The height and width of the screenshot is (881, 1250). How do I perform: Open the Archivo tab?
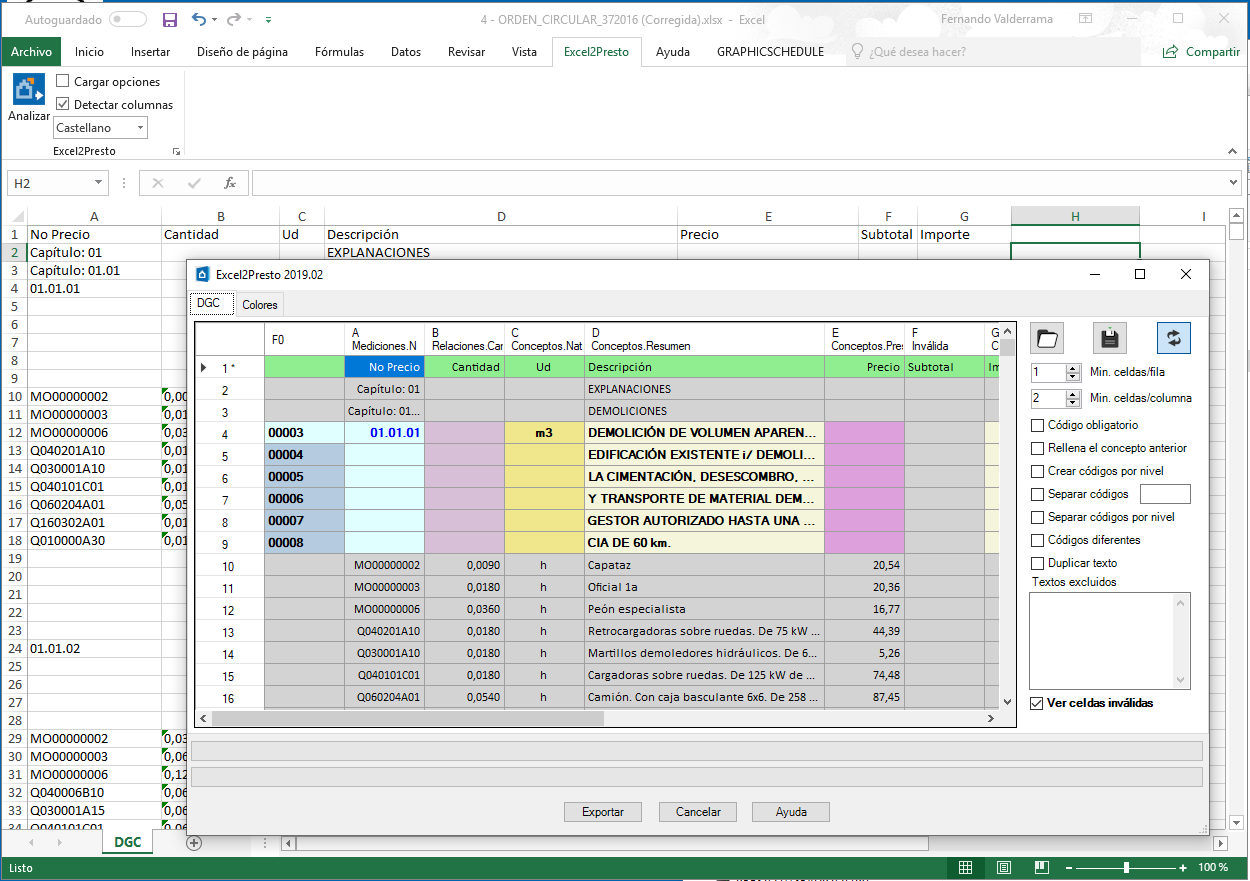31,52
